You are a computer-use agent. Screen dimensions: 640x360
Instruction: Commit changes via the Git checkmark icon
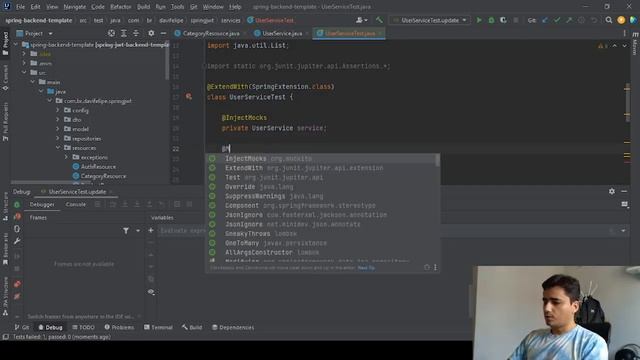[x=557, y=20]
